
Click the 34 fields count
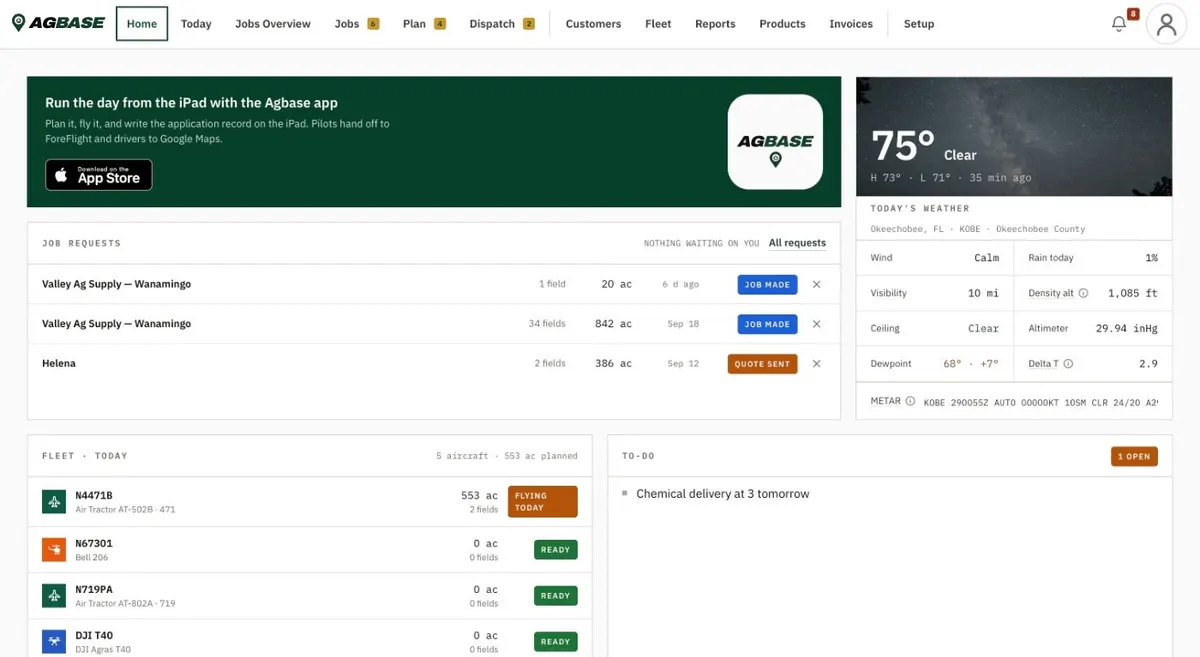click(x=547, y=324)
